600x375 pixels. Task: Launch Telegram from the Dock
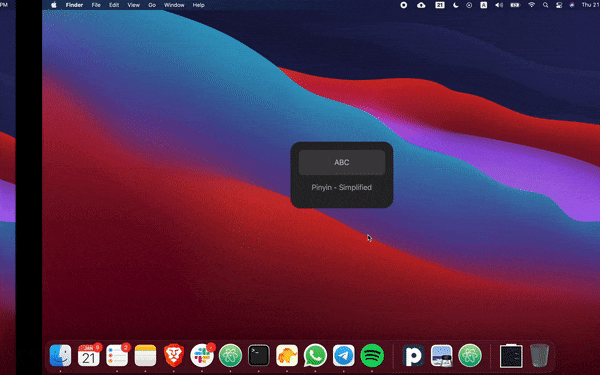pos(344,355)
